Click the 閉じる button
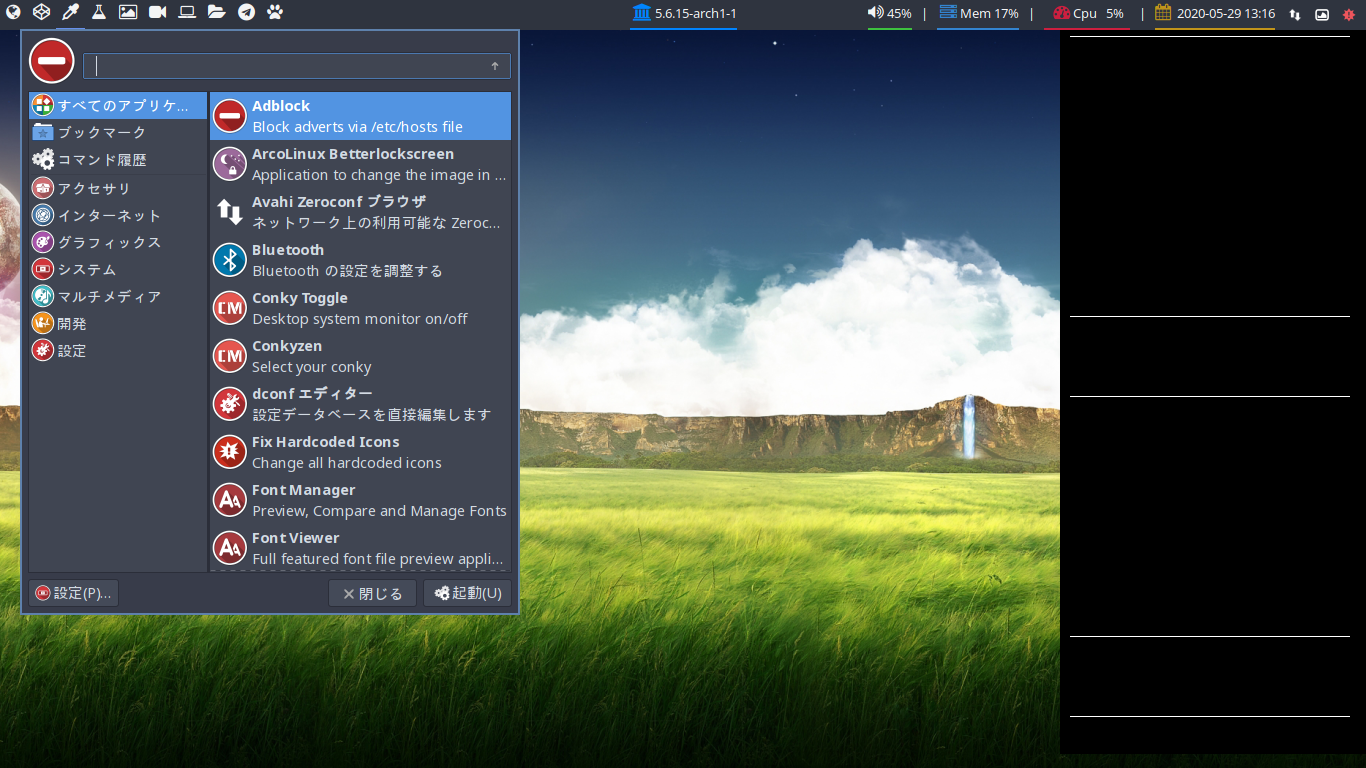The width and height of the screenshot is (1366, 768). 372,593
